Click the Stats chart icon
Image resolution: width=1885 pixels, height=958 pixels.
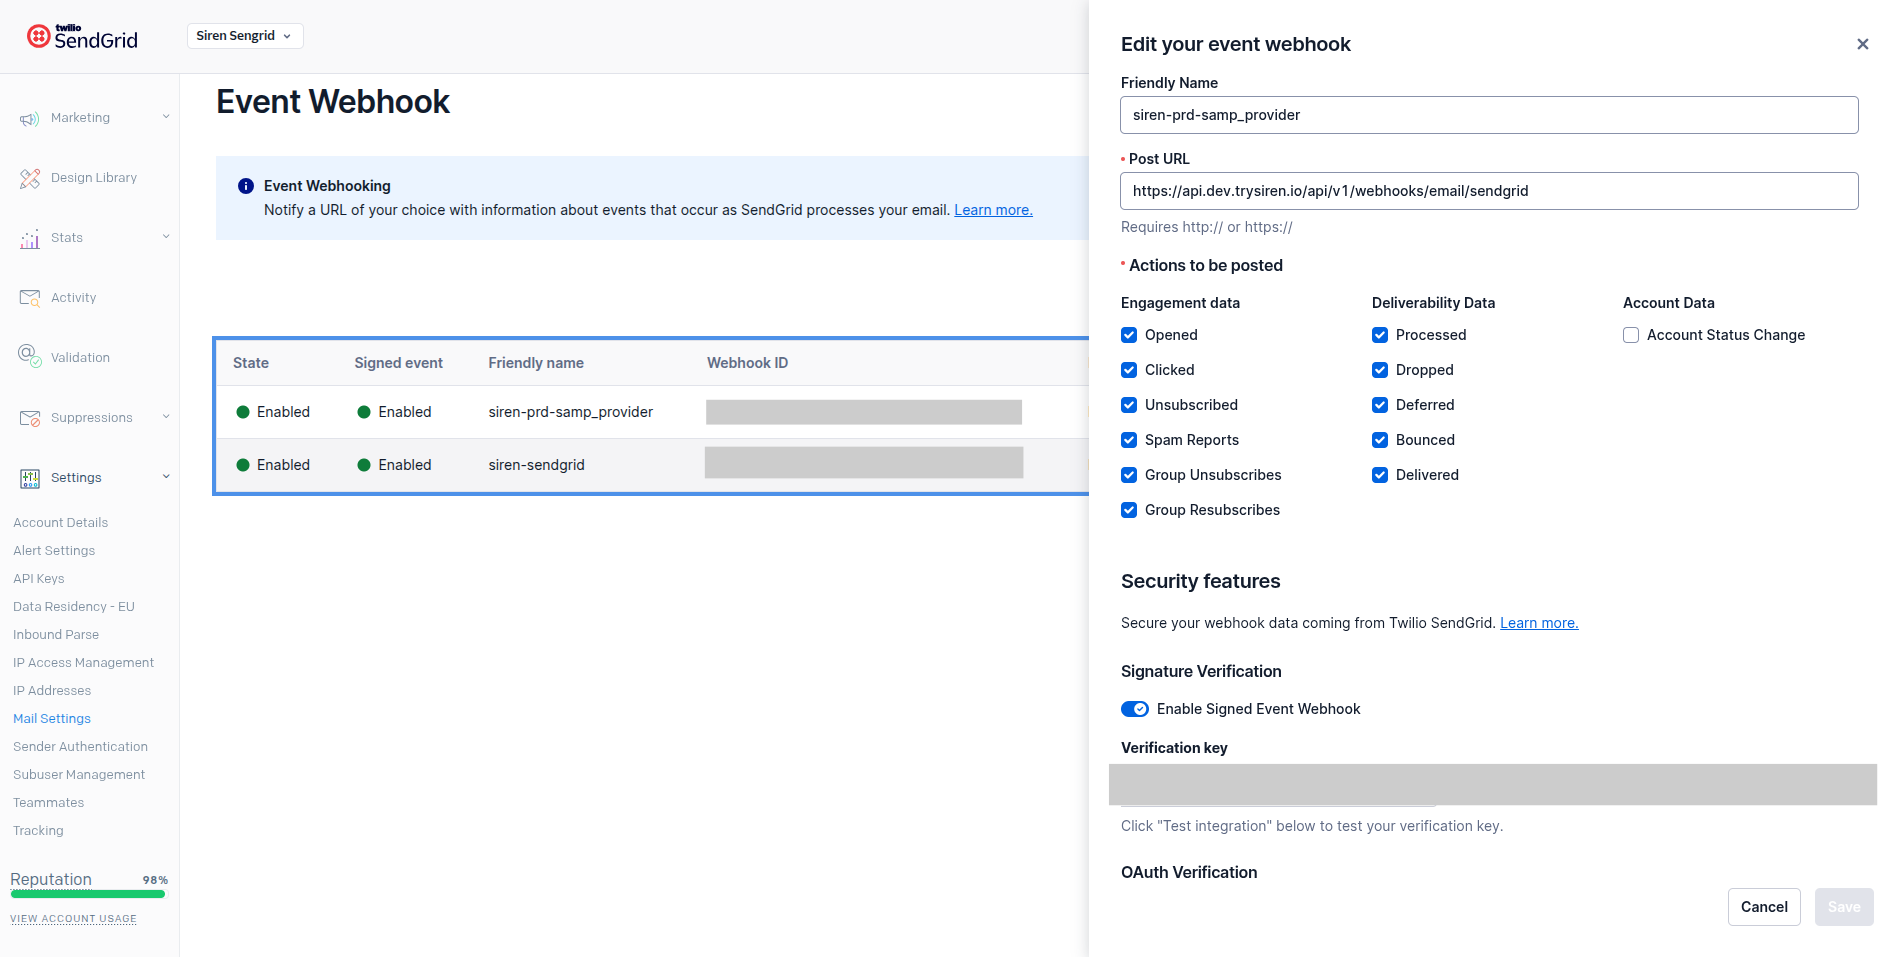(x=29, y=237)
